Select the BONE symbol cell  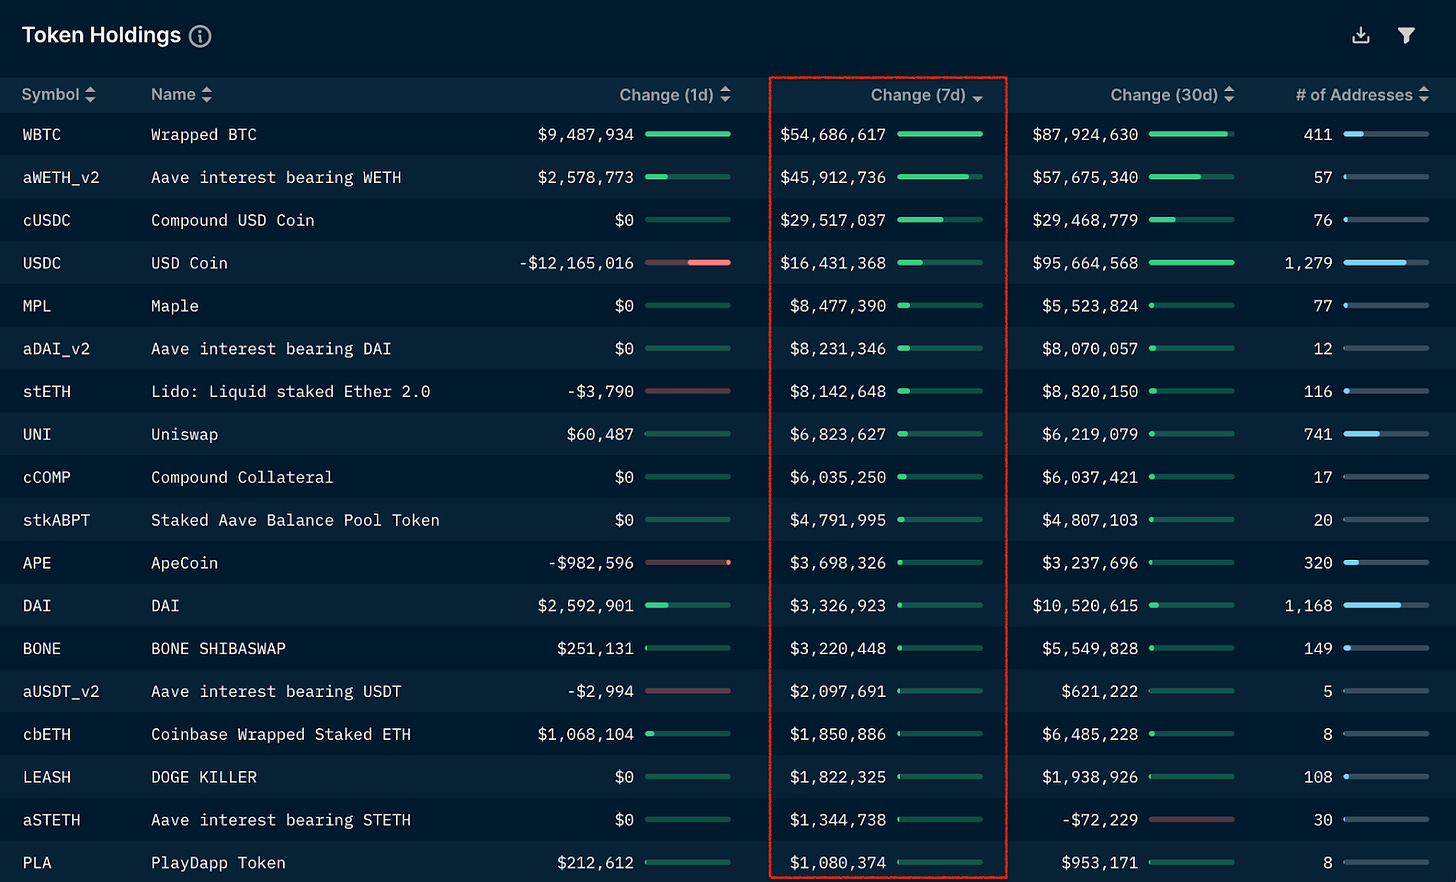(x=42, y=649)
